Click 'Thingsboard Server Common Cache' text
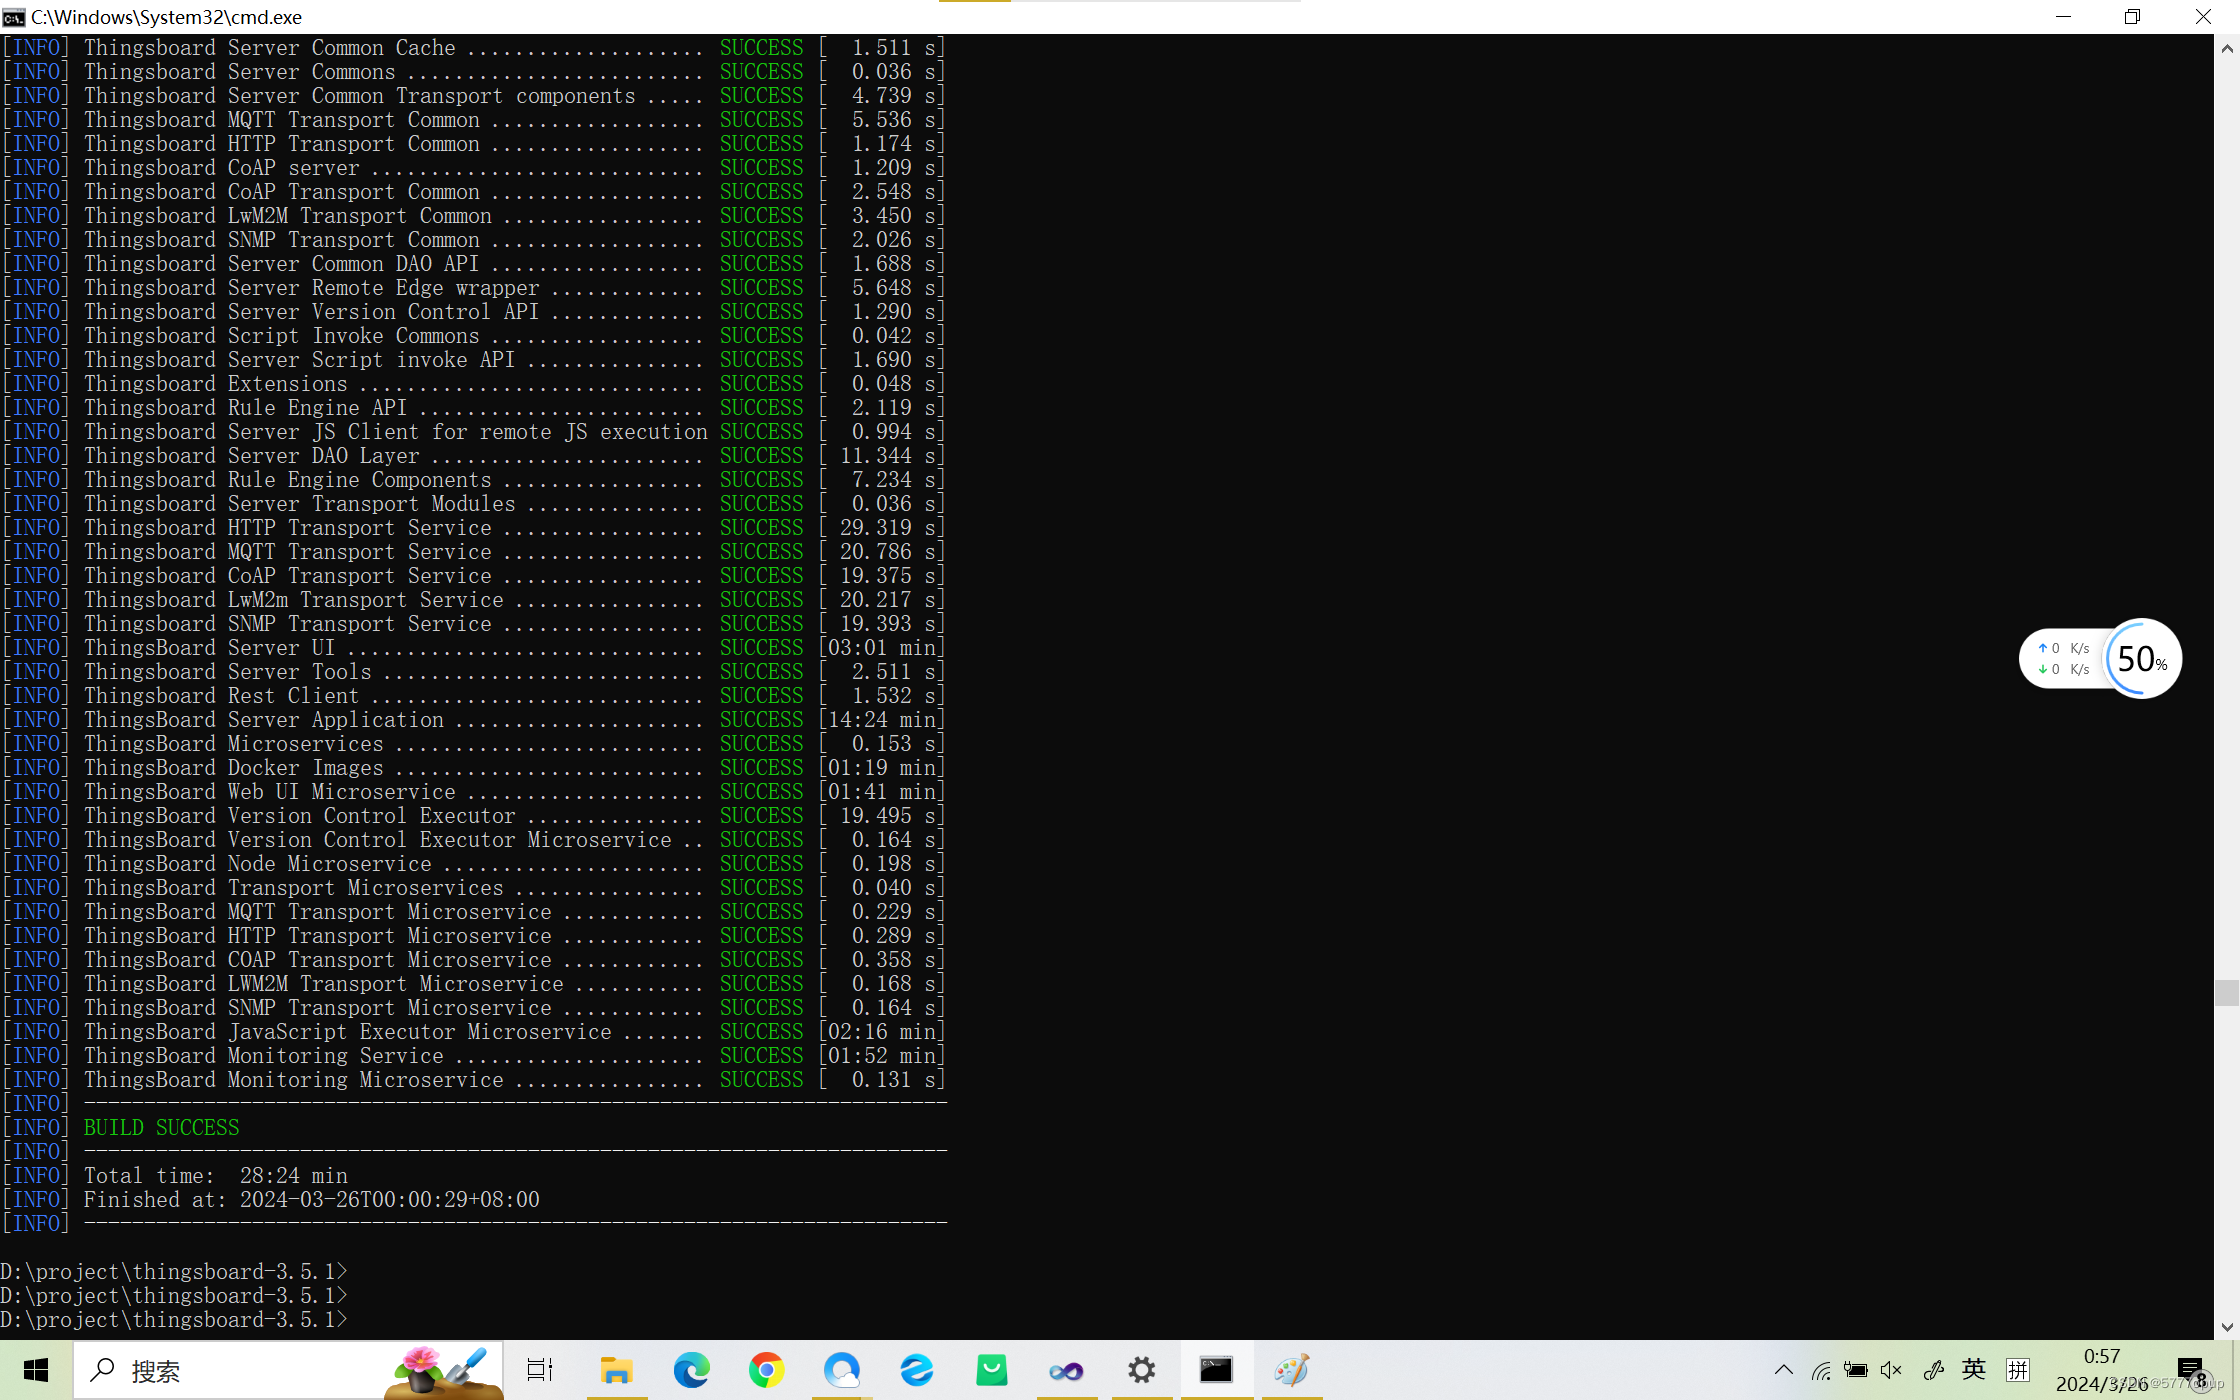 click(269, 48)
